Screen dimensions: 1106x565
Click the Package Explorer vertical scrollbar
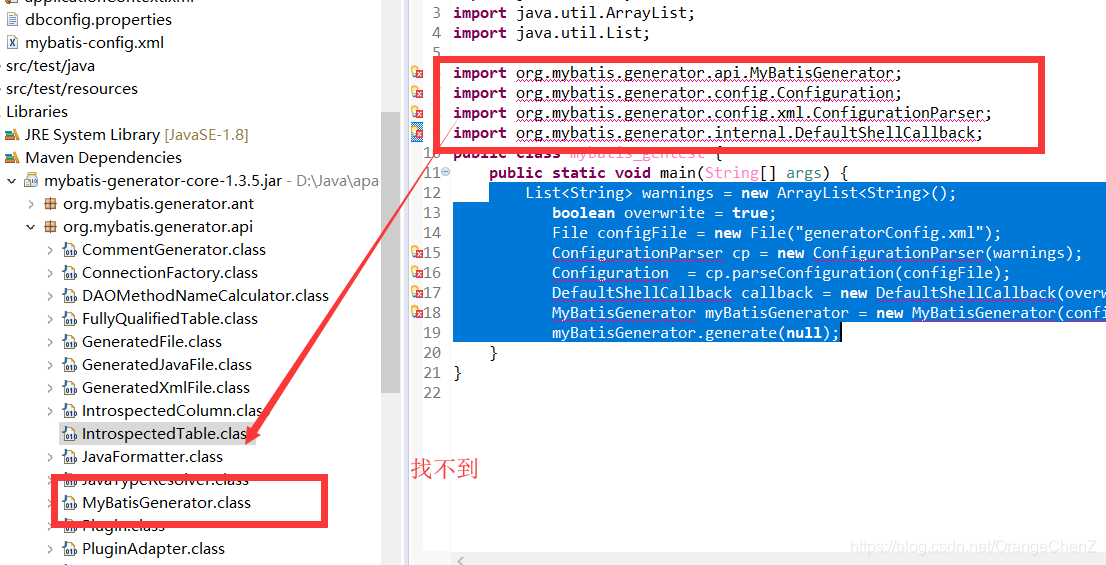[x=390, y=253]
